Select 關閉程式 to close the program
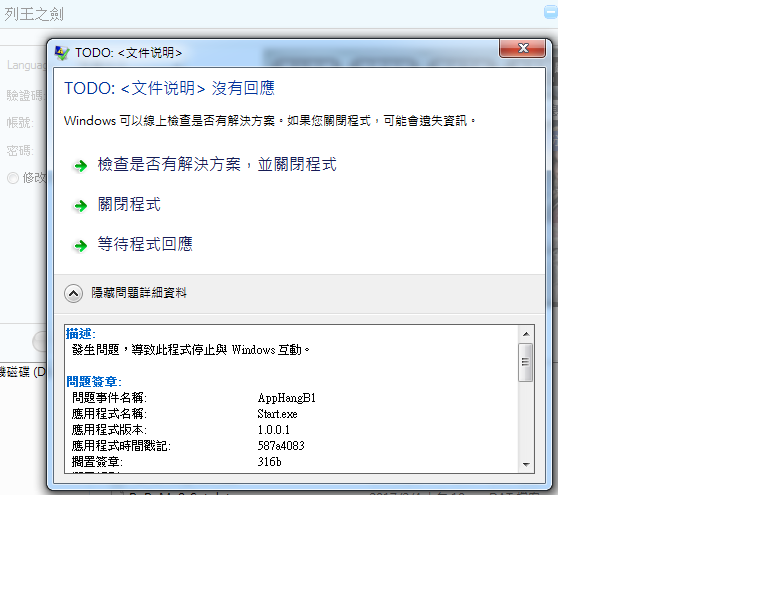Viewport: 768px width, 614px height. [129, 205]
